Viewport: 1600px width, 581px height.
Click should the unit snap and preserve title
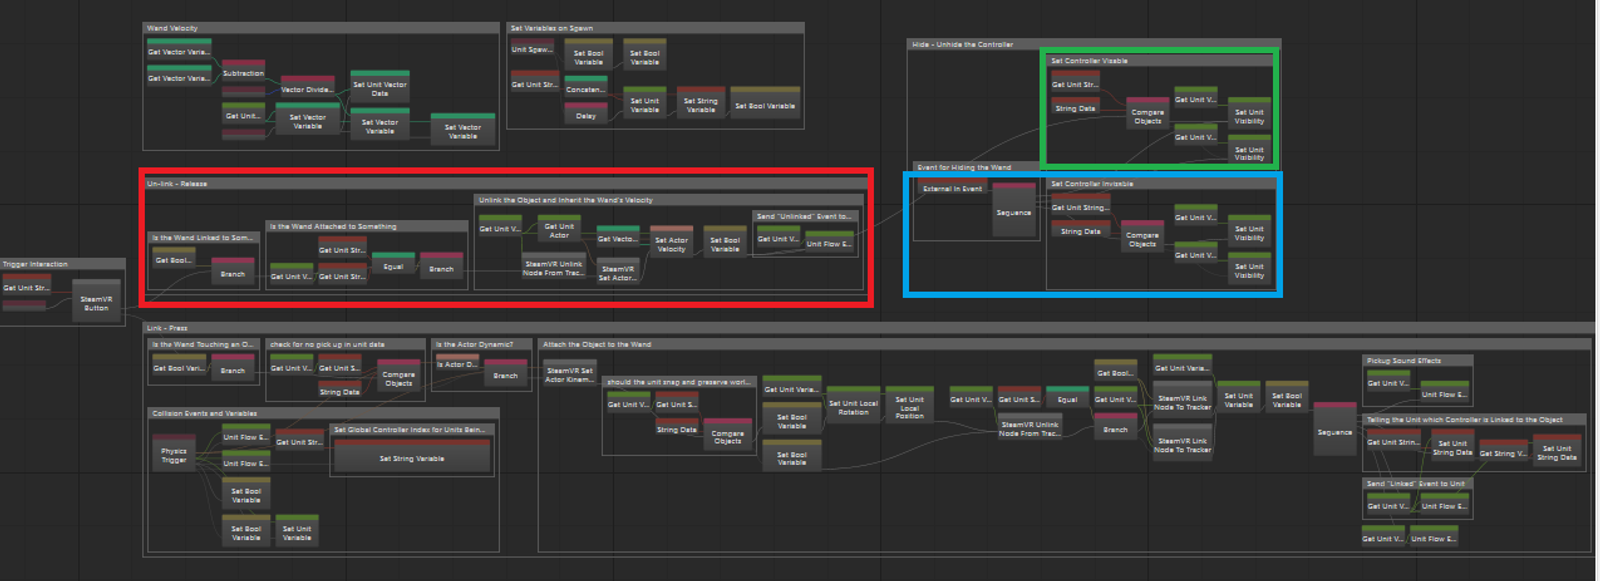678,382
